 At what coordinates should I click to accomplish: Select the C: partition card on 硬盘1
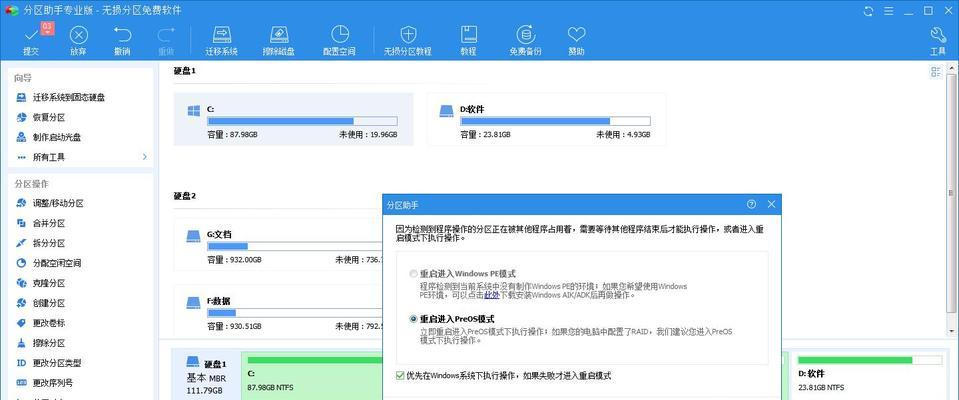pos(294,119)
